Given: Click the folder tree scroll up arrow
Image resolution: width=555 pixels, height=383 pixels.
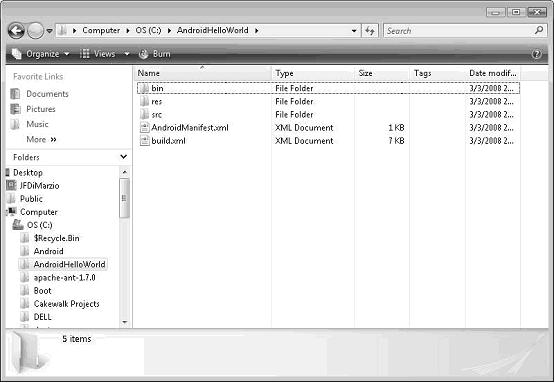Looking at the screenshot, I should 125,172.
